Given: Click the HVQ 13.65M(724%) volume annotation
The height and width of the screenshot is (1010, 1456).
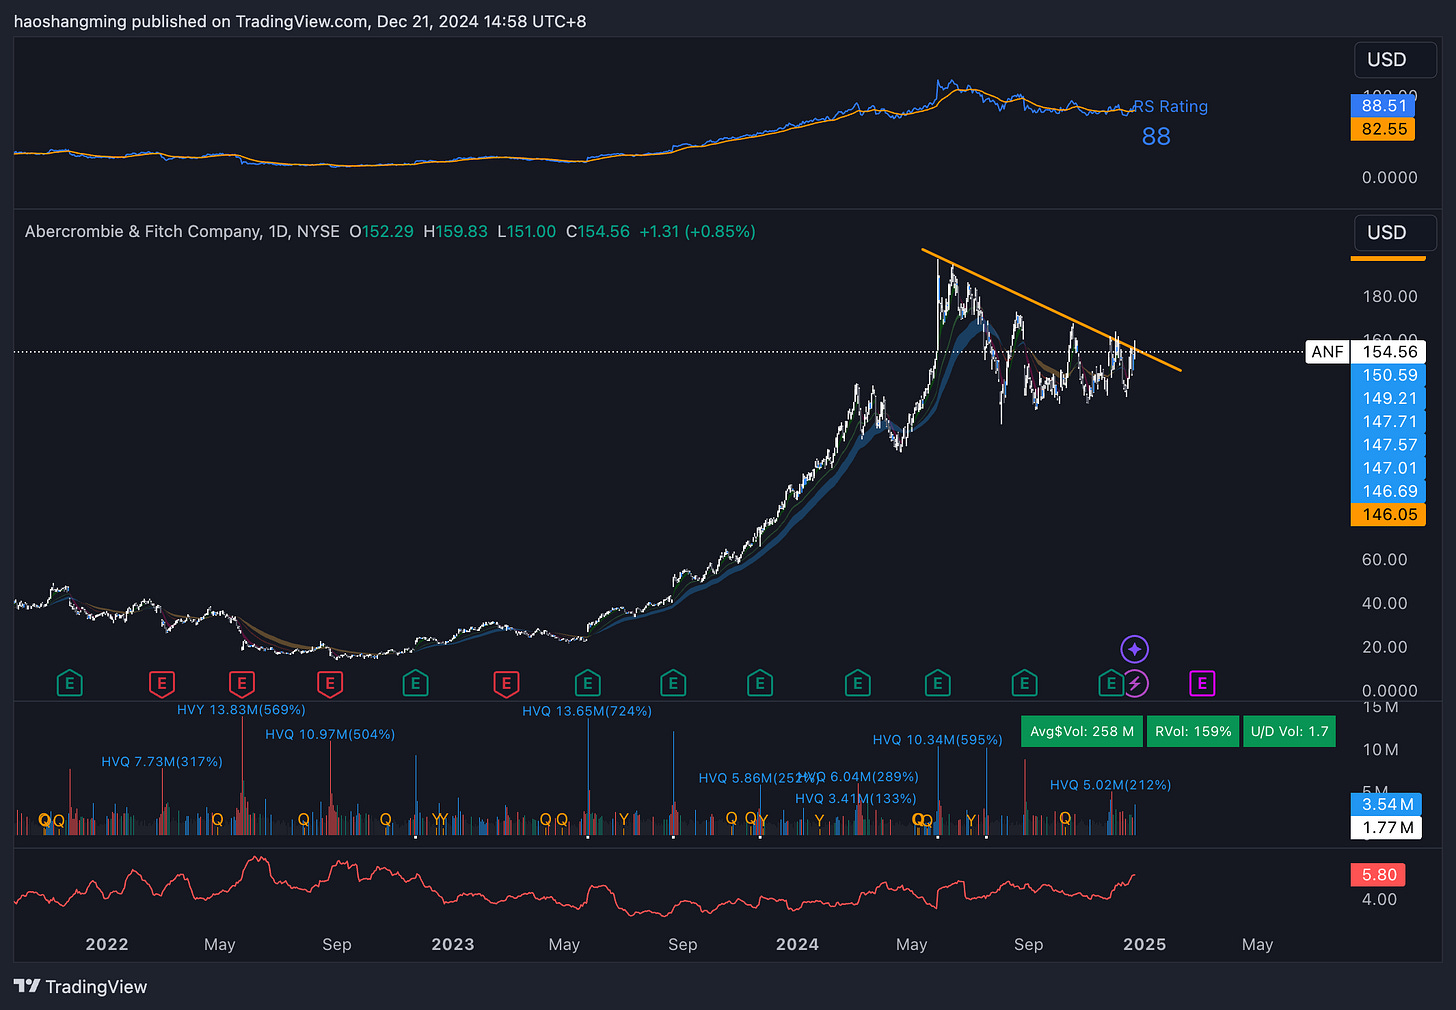Looking at the screenshot, I should [587, 711].
